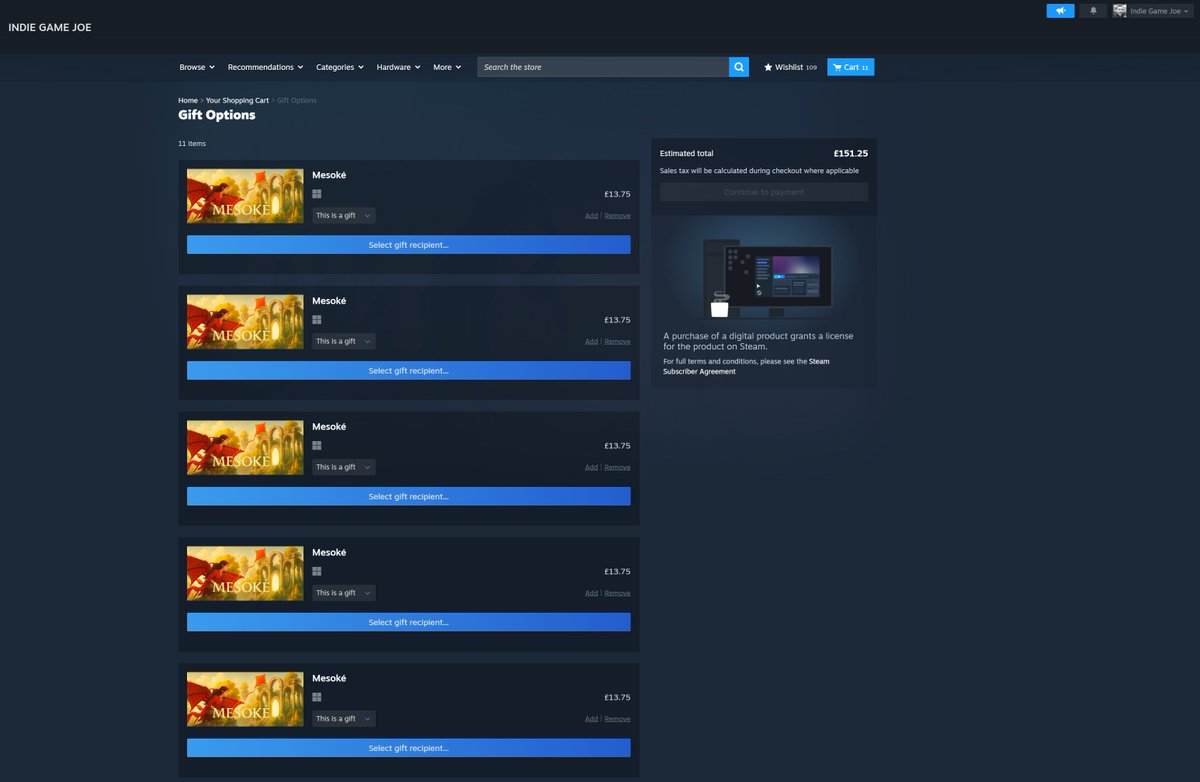The height and width of the screenshot is (782, 1200).
Task: Open the fifth Mesoké game thumbnail
Action: coord(245,699)
